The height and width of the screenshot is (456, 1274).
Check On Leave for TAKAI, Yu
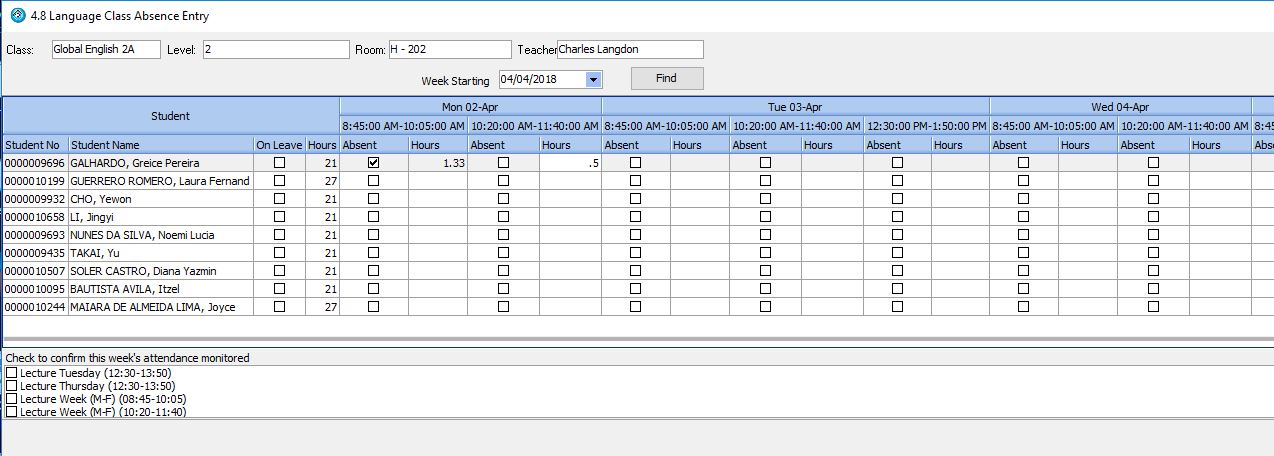[x=279, y=253]
